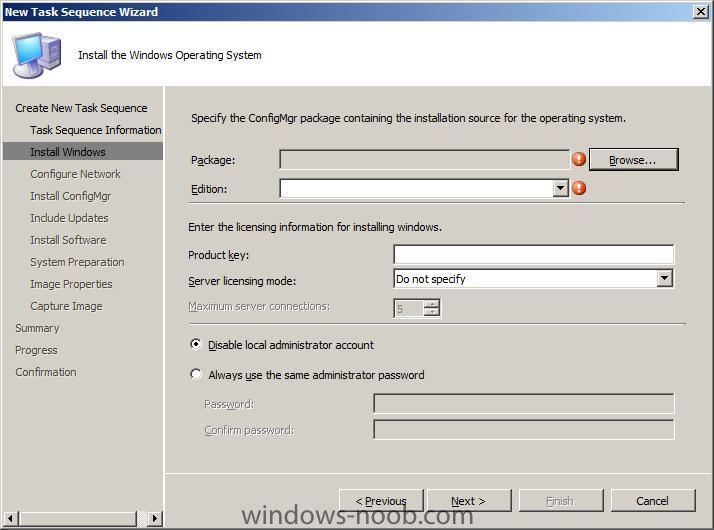Select the Configure Network step
Screen dimensions: 714x530
click(x=76, y=174)
